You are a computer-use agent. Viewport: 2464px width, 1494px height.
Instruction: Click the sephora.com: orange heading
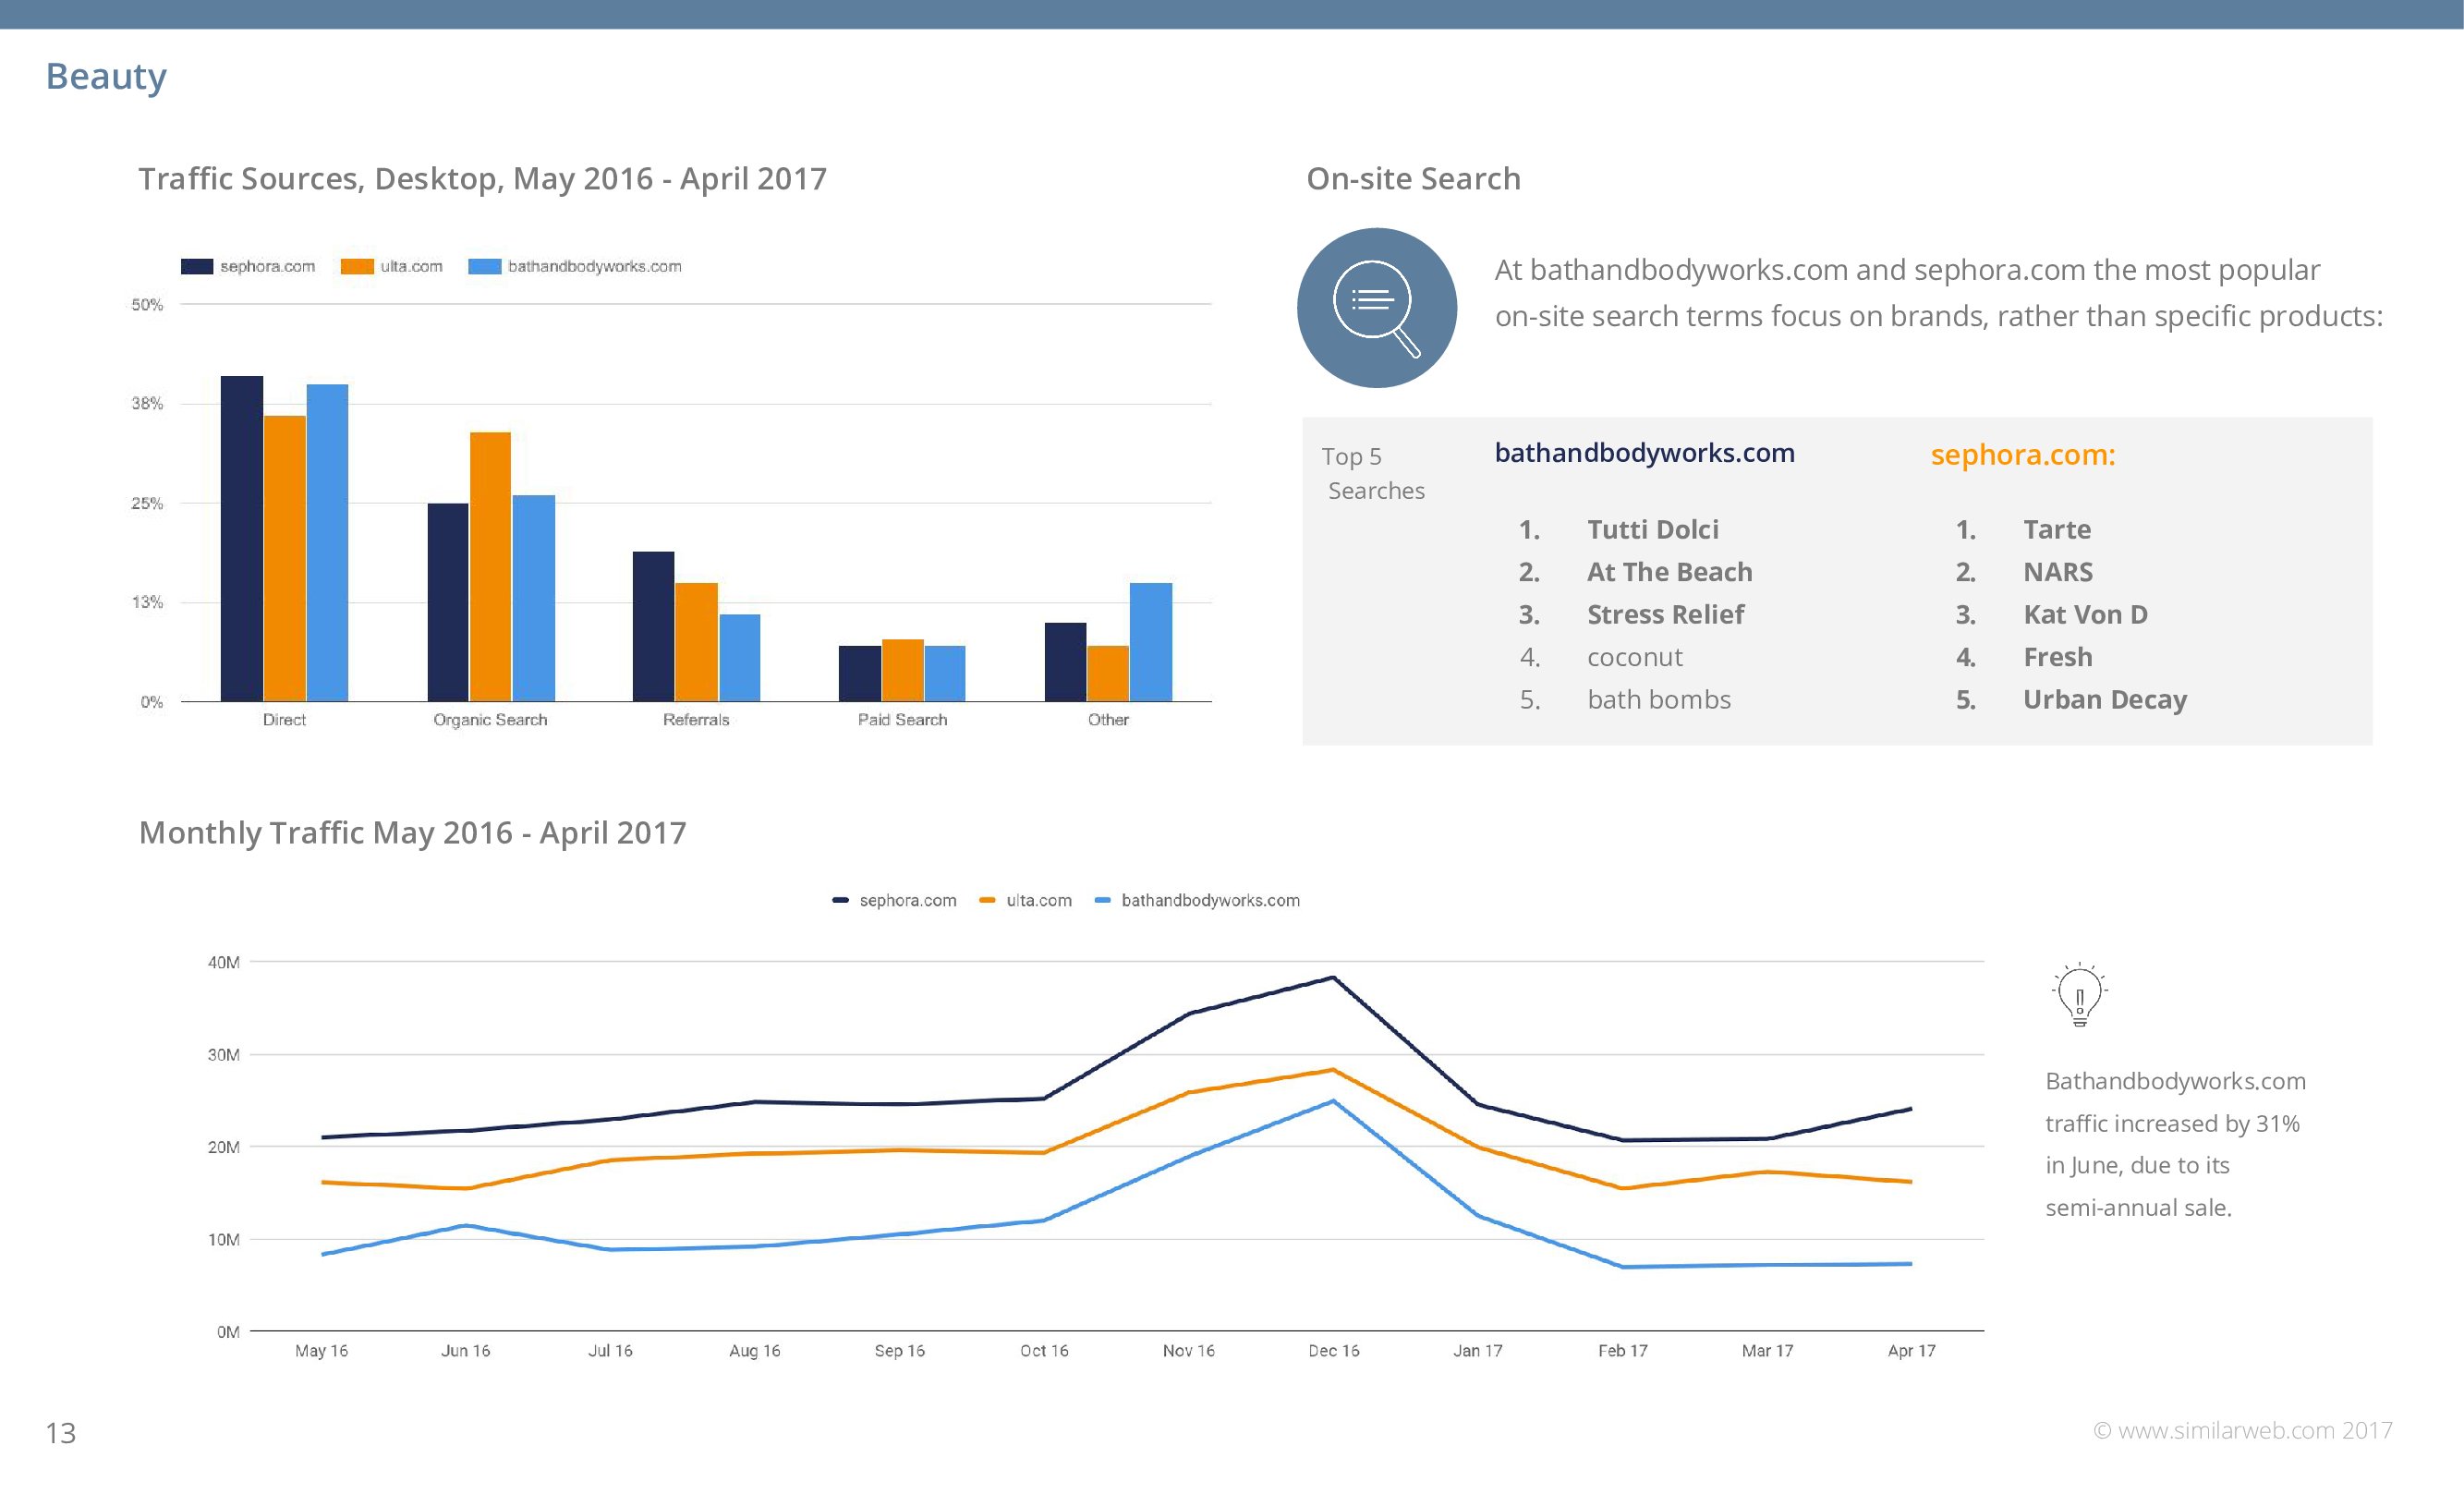pyautogui.click(x=2022, y=454)
